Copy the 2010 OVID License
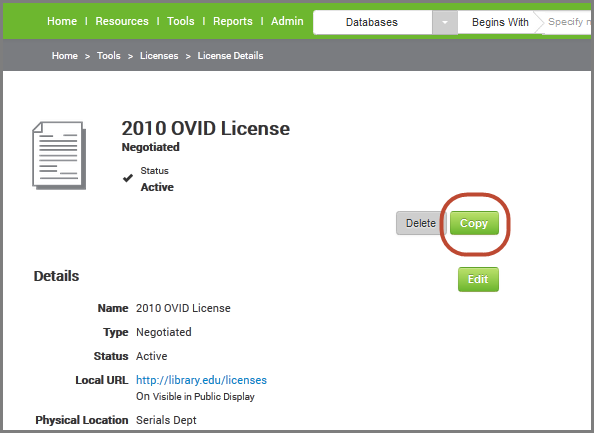 click(474, 223)
